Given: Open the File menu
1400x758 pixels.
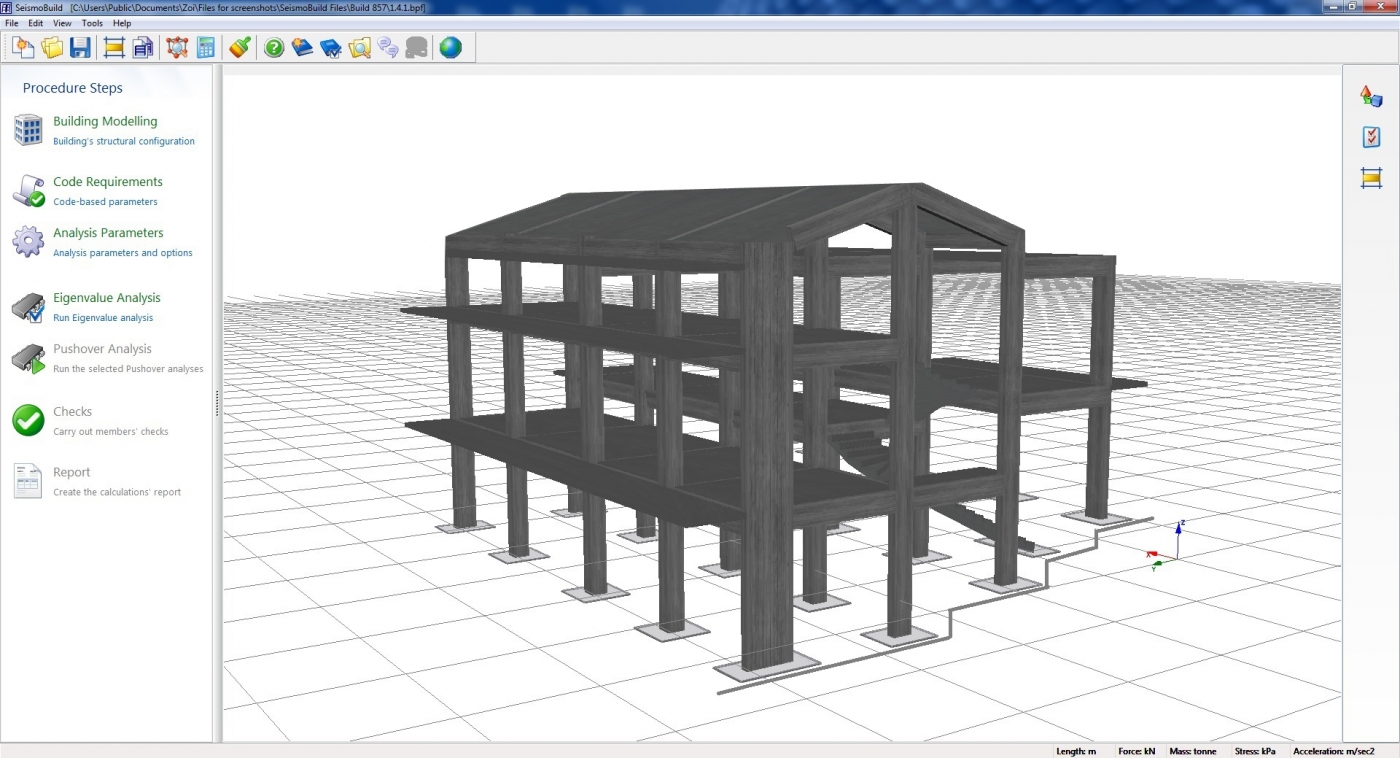Looking at the screenshot, I should point(12,23).
